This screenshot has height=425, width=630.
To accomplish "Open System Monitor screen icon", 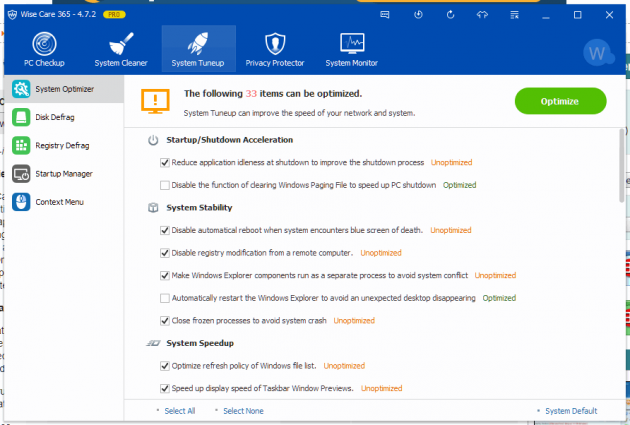I will pos(351,45).
